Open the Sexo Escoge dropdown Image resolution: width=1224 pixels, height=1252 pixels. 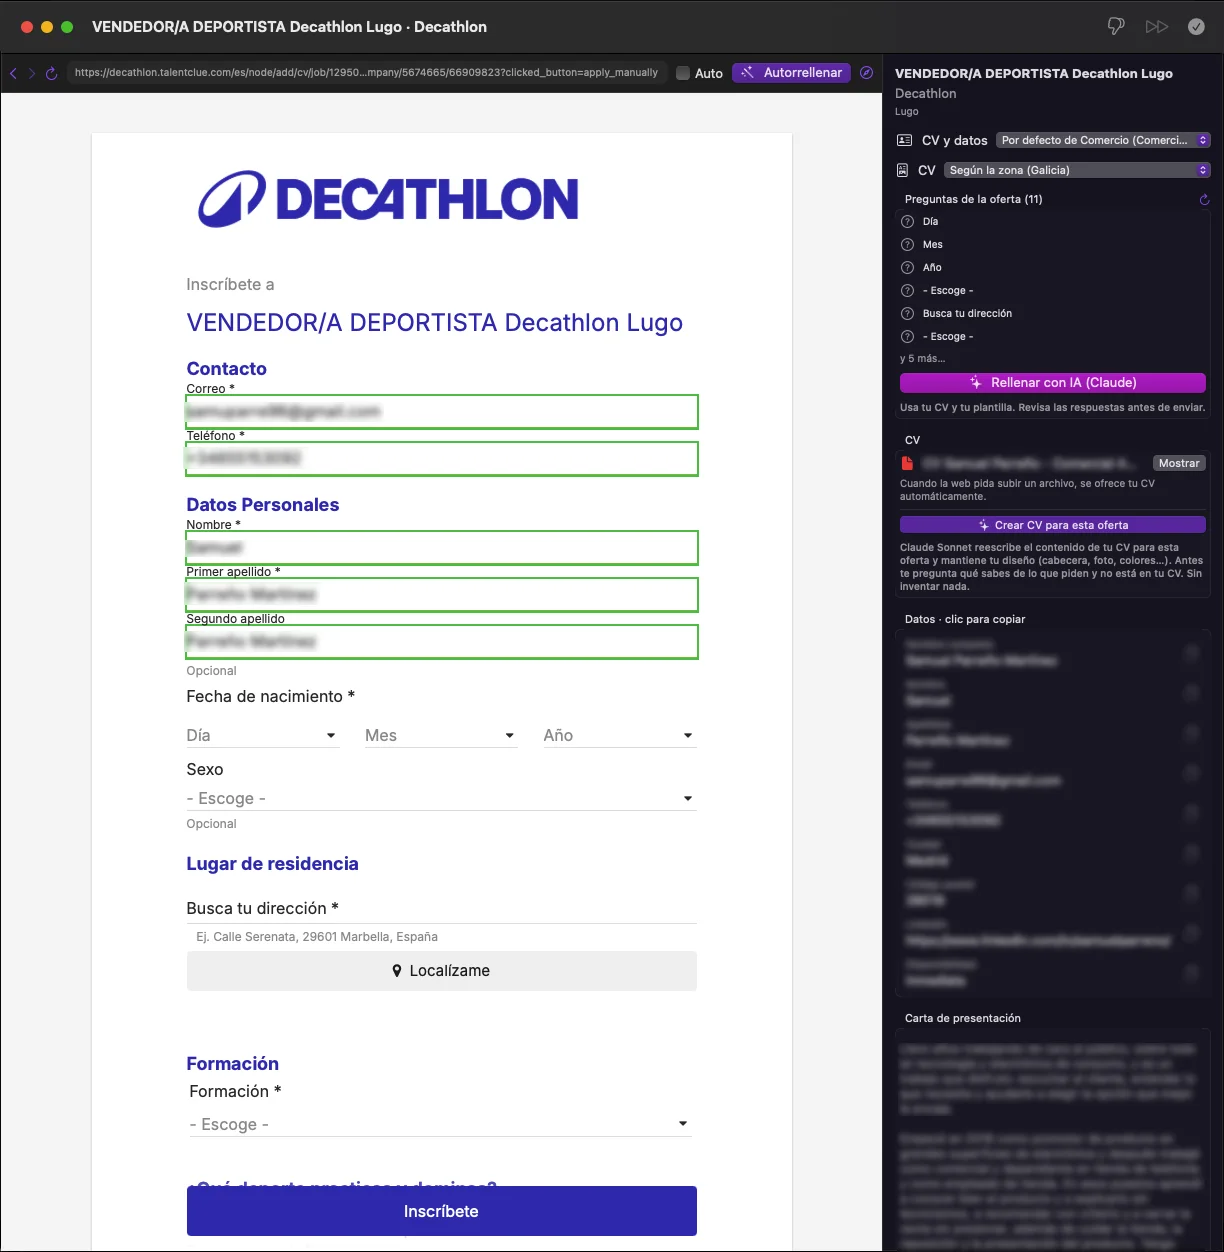tap(441, 799)
